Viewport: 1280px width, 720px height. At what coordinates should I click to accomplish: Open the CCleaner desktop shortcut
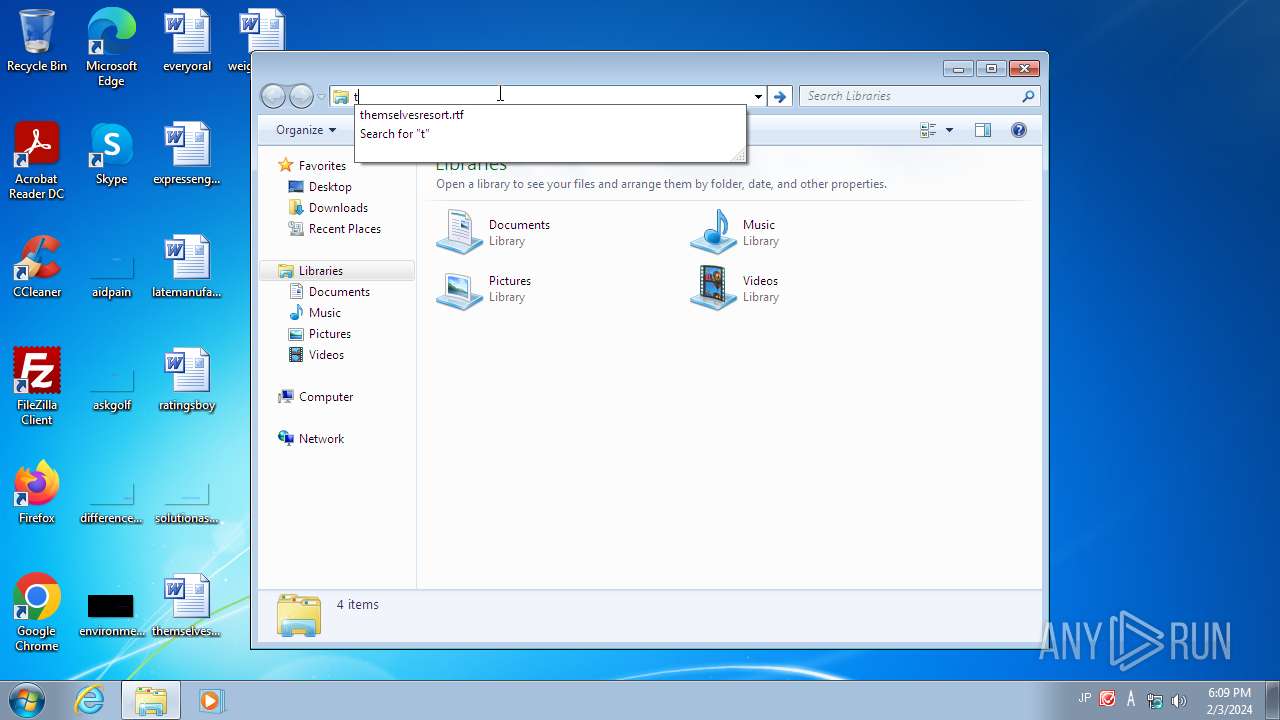point(37,267)
